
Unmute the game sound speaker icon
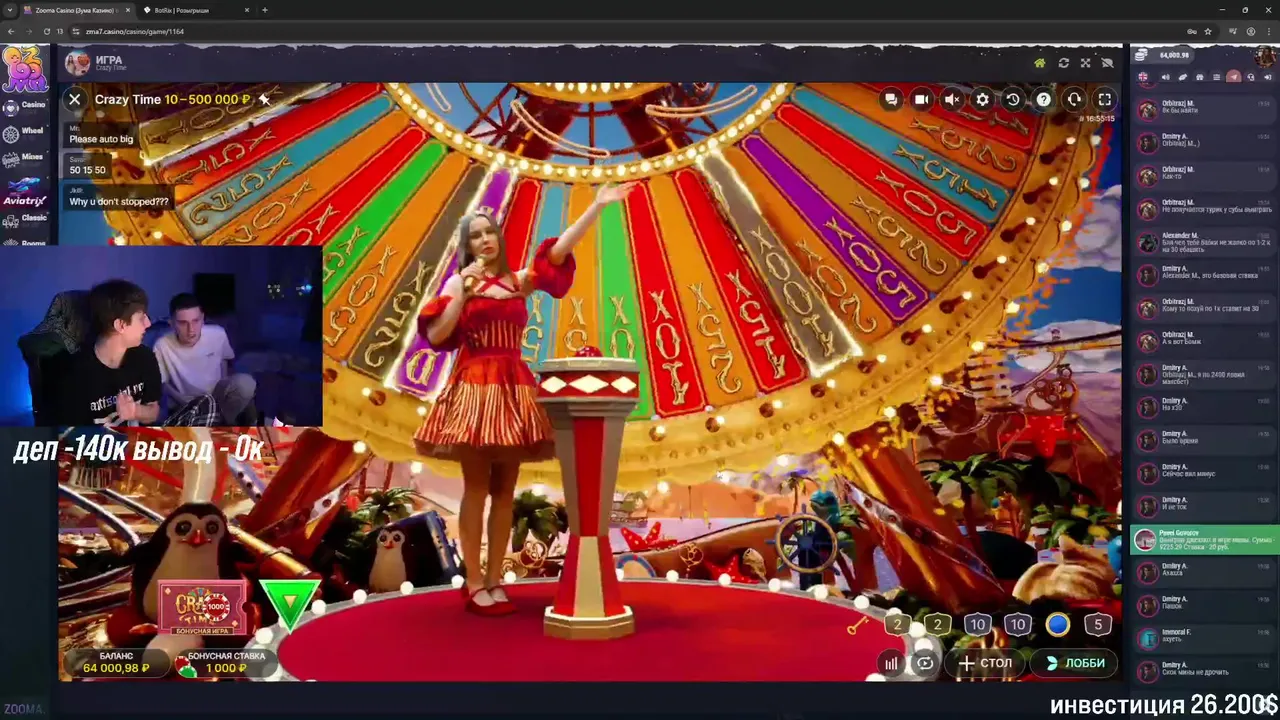pyautogui.click(x=952, y=99)
